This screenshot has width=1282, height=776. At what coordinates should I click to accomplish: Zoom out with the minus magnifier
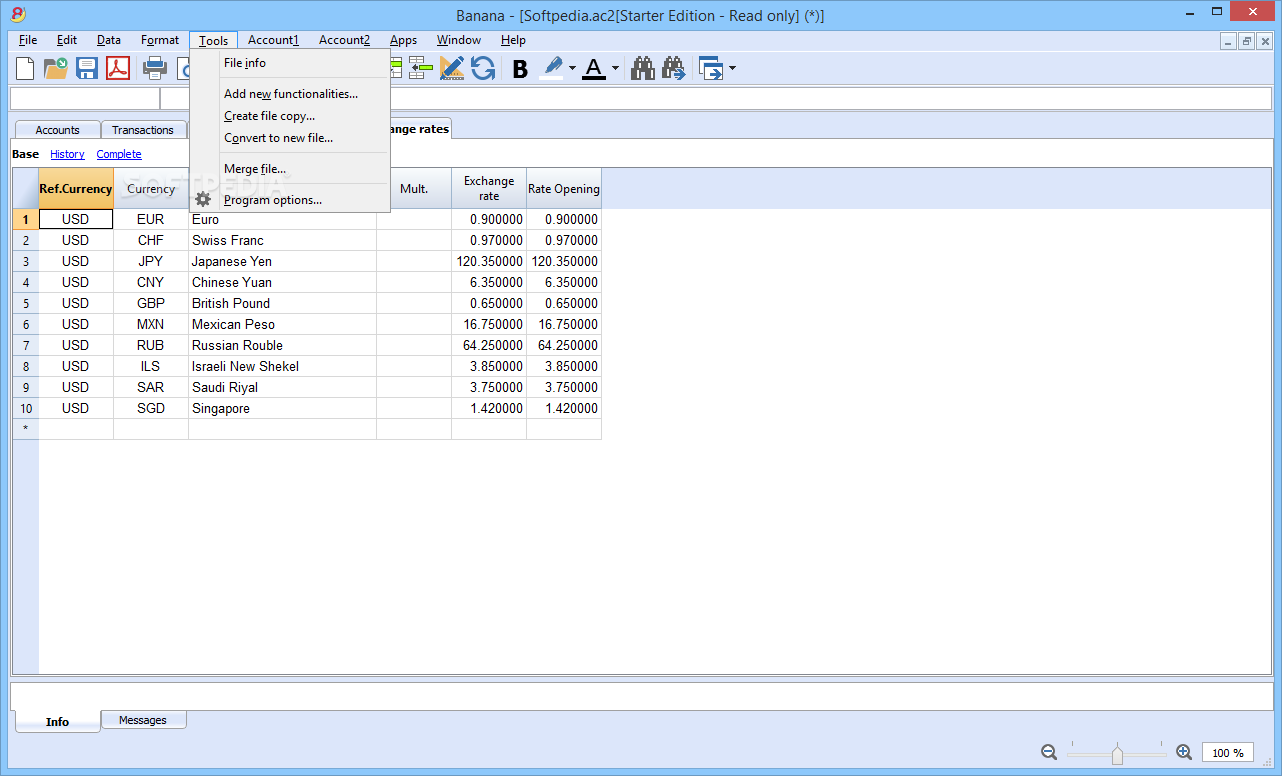[x=1049, y=752]
